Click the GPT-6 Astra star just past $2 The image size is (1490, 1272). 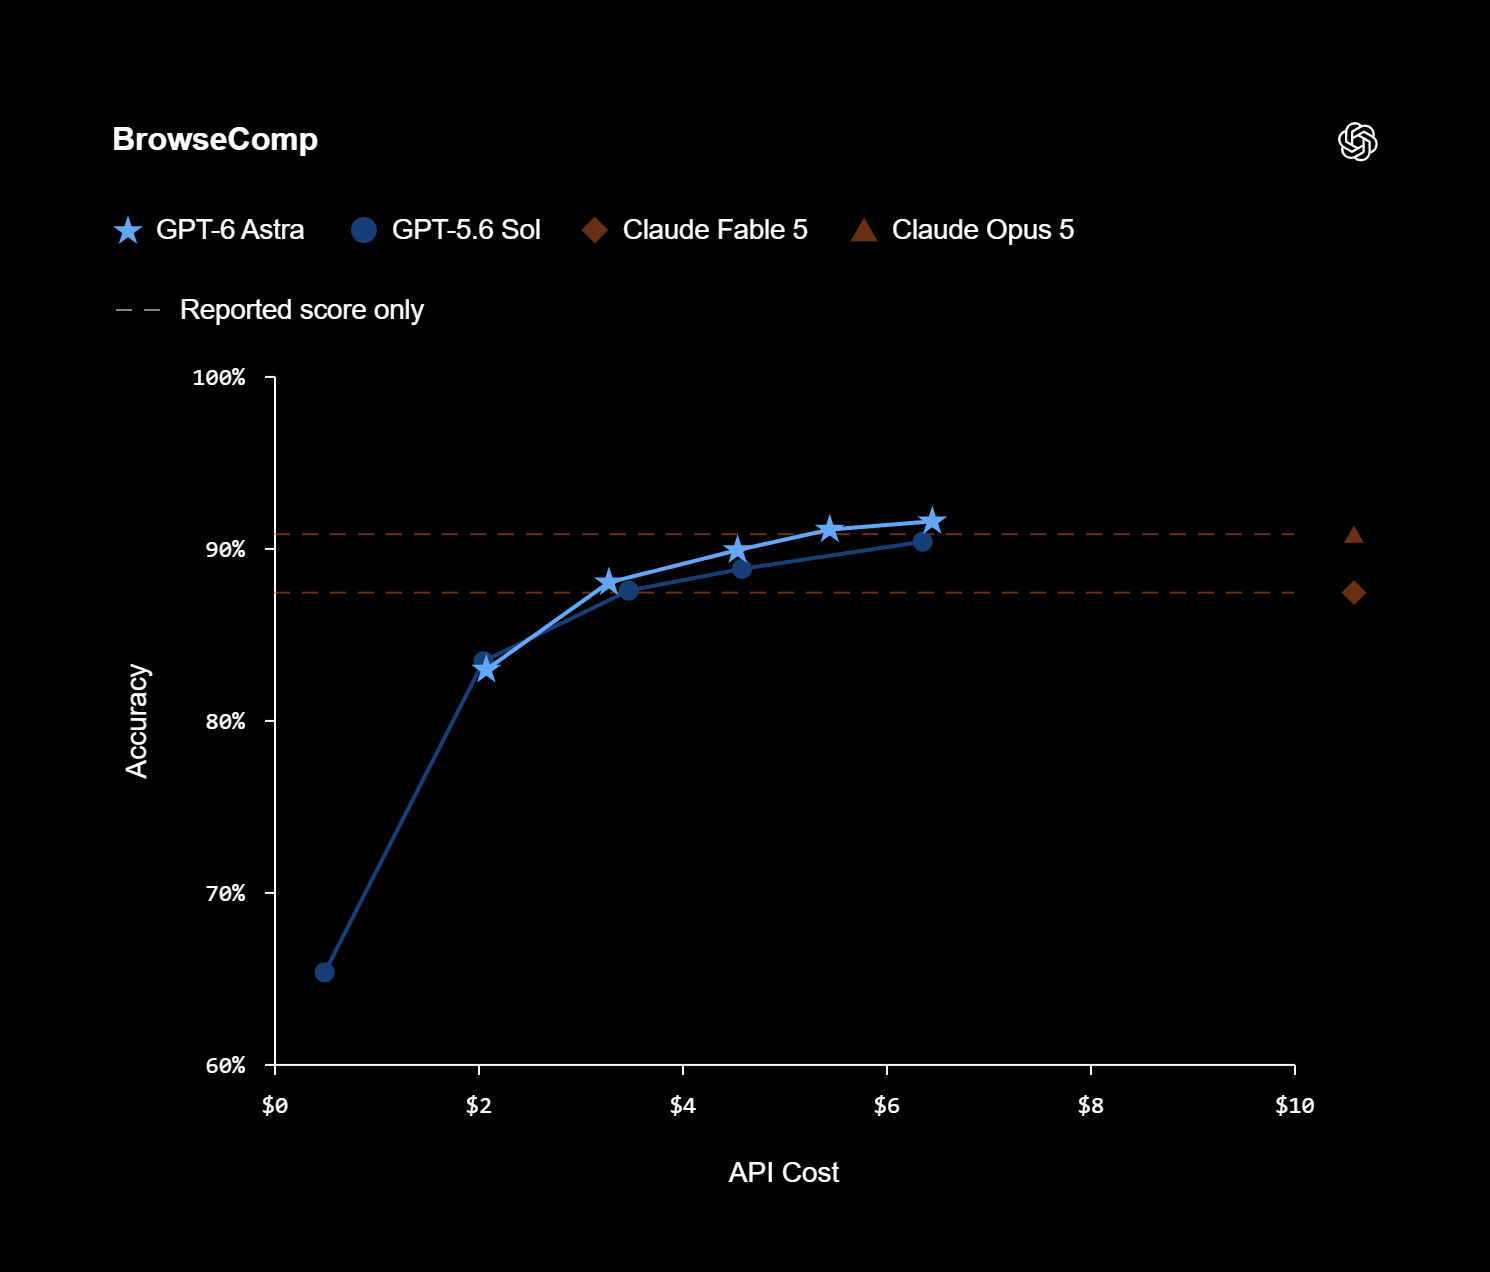coord(486,669)
